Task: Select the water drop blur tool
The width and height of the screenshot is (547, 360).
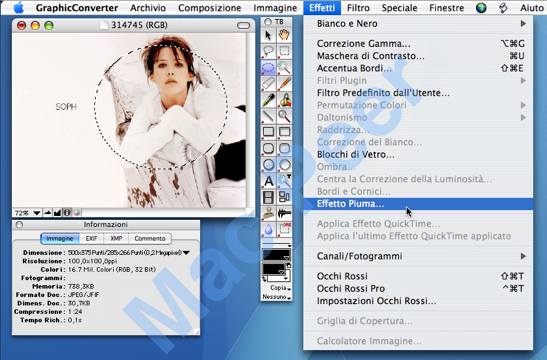Action: 268,229
